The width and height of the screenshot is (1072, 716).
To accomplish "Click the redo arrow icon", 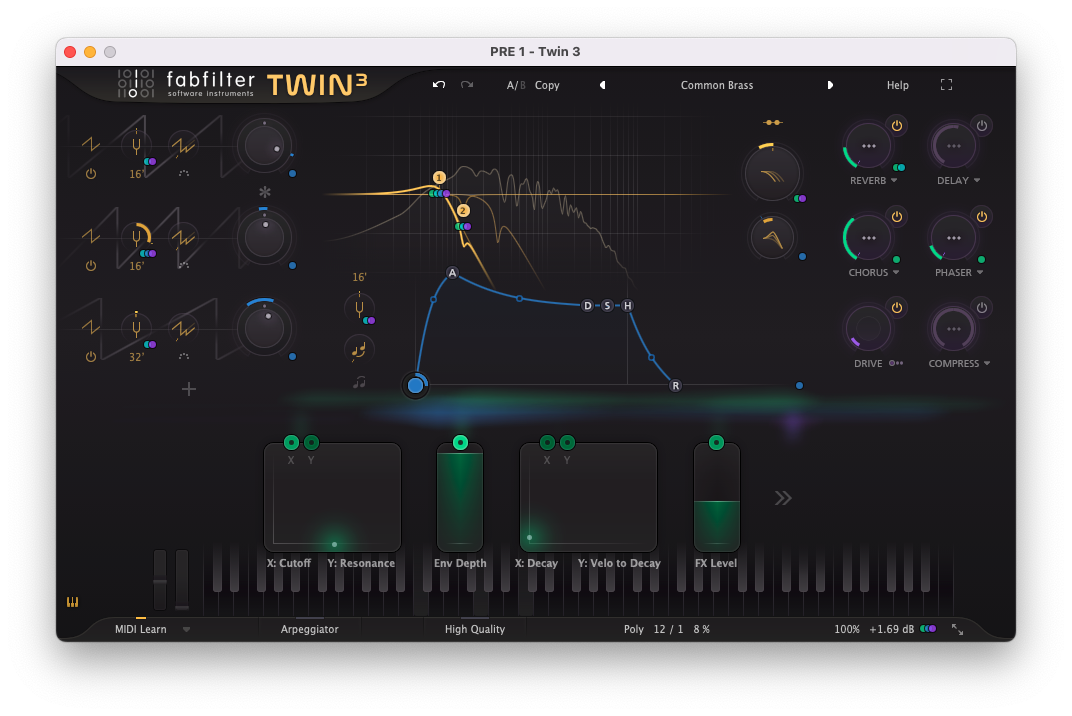I will tap(467, 85).
